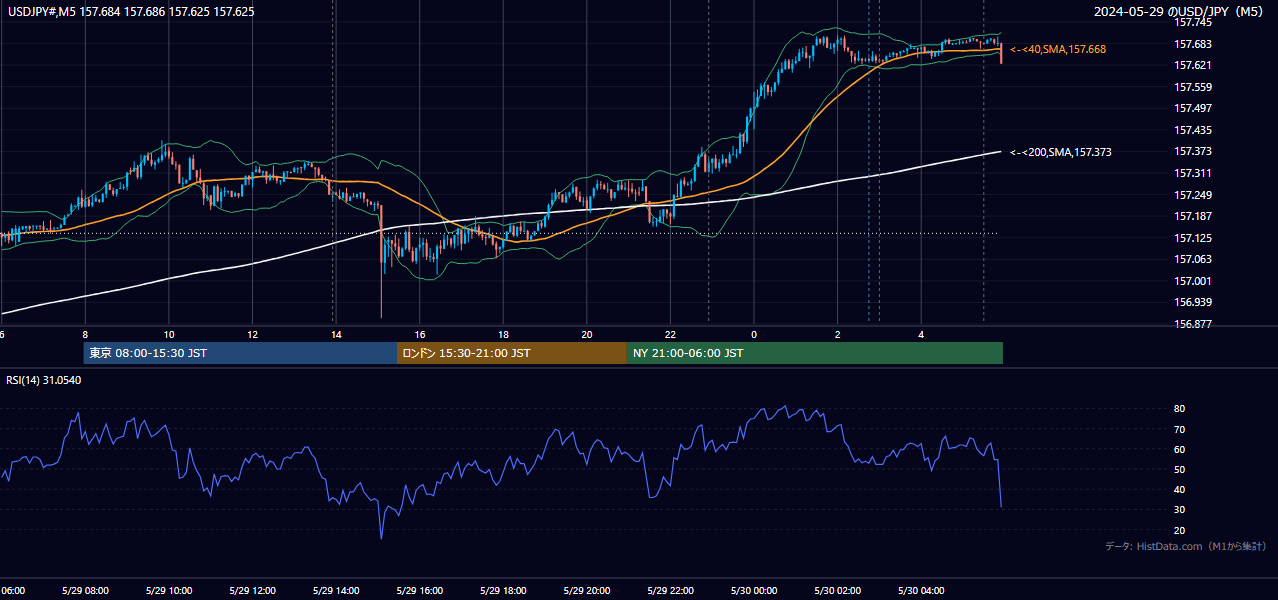Click the RSI scale value 80

point(1179,409)
